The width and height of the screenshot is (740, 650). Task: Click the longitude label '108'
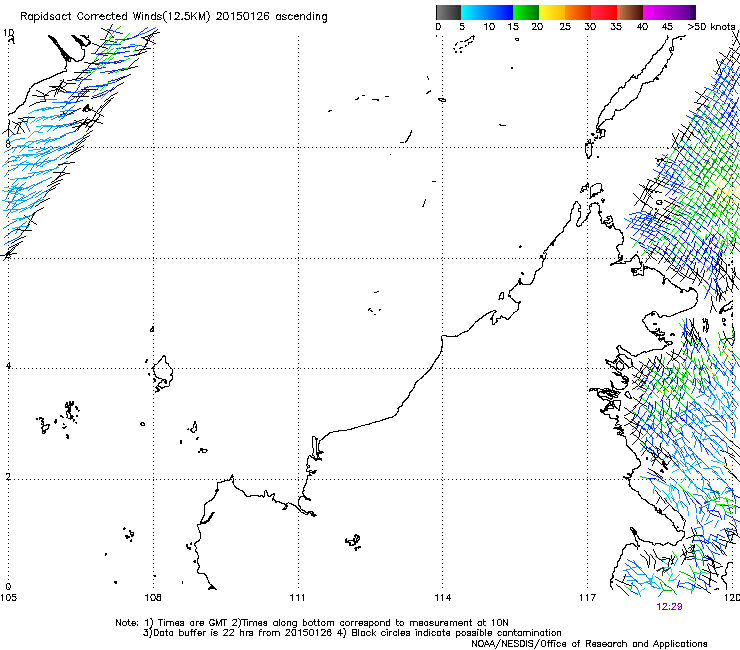pyautogui.click(x=153, y=598)
